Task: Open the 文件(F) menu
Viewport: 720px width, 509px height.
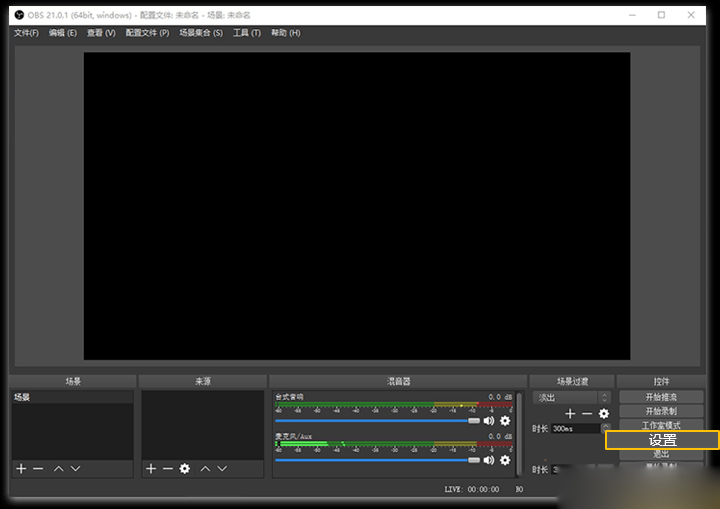Action: point(26,33)
